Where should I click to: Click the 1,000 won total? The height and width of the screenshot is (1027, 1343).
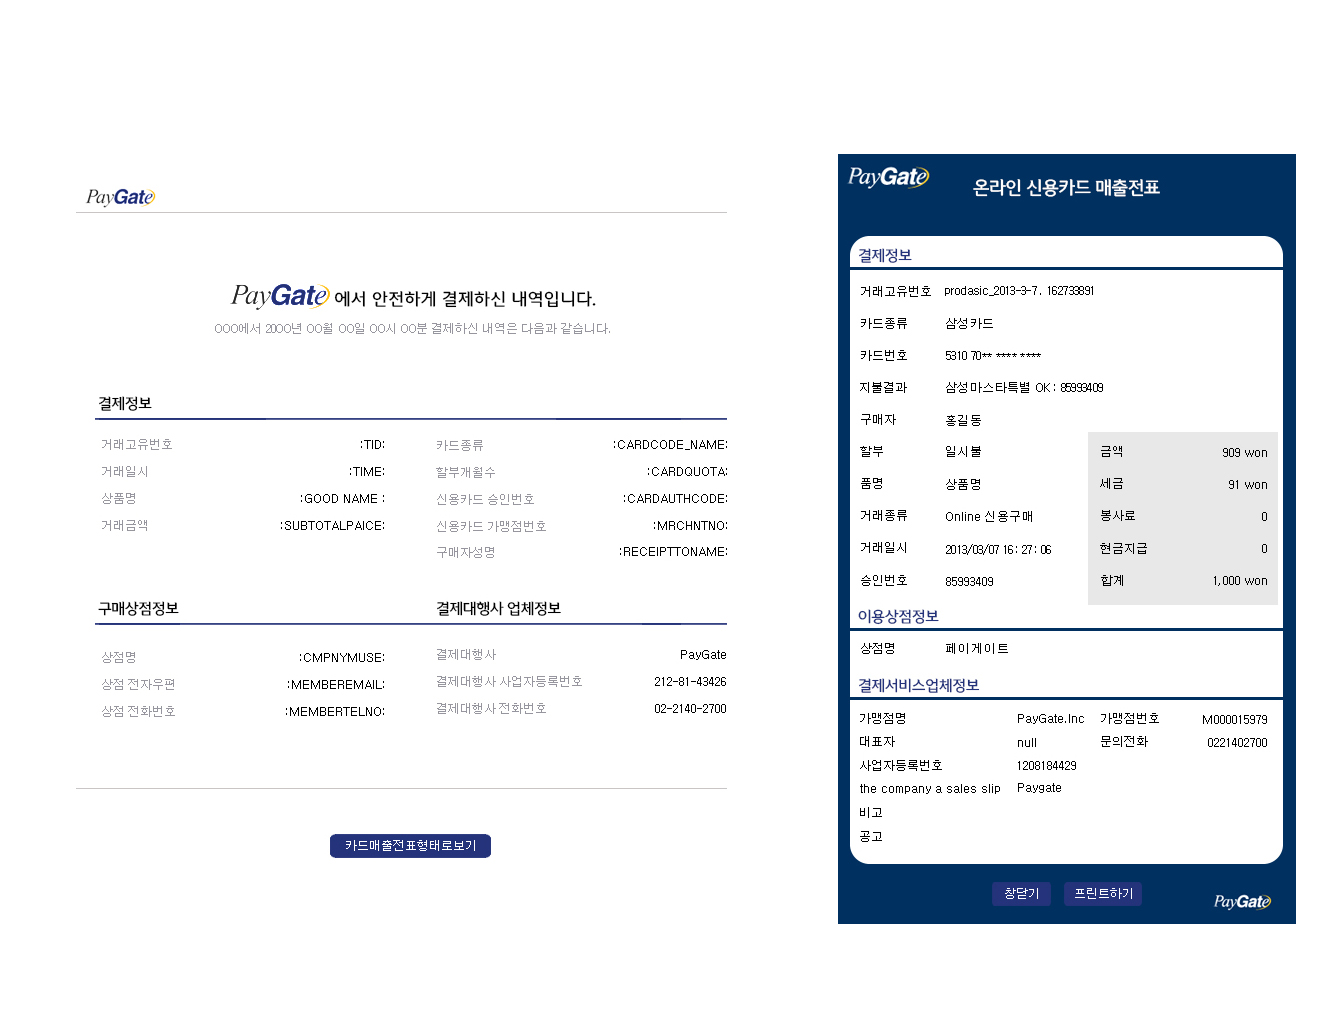click(1240, 581)
